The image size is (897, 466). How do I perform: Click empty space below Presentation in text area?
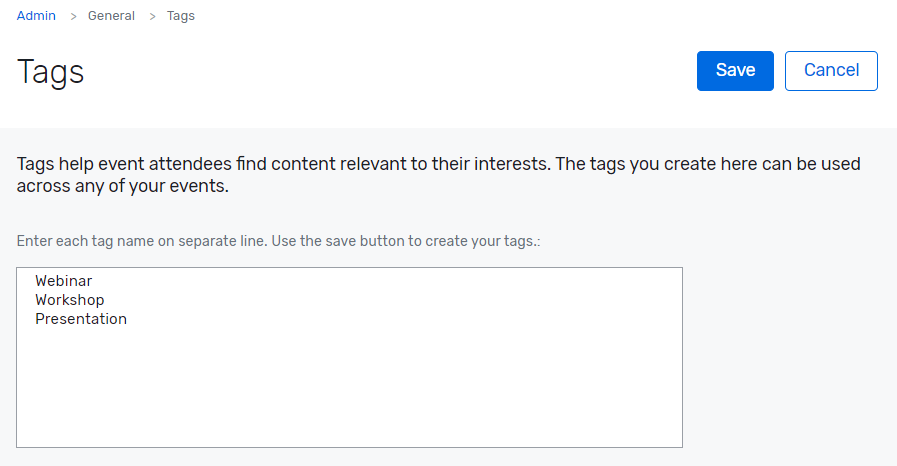coord(300,390)
